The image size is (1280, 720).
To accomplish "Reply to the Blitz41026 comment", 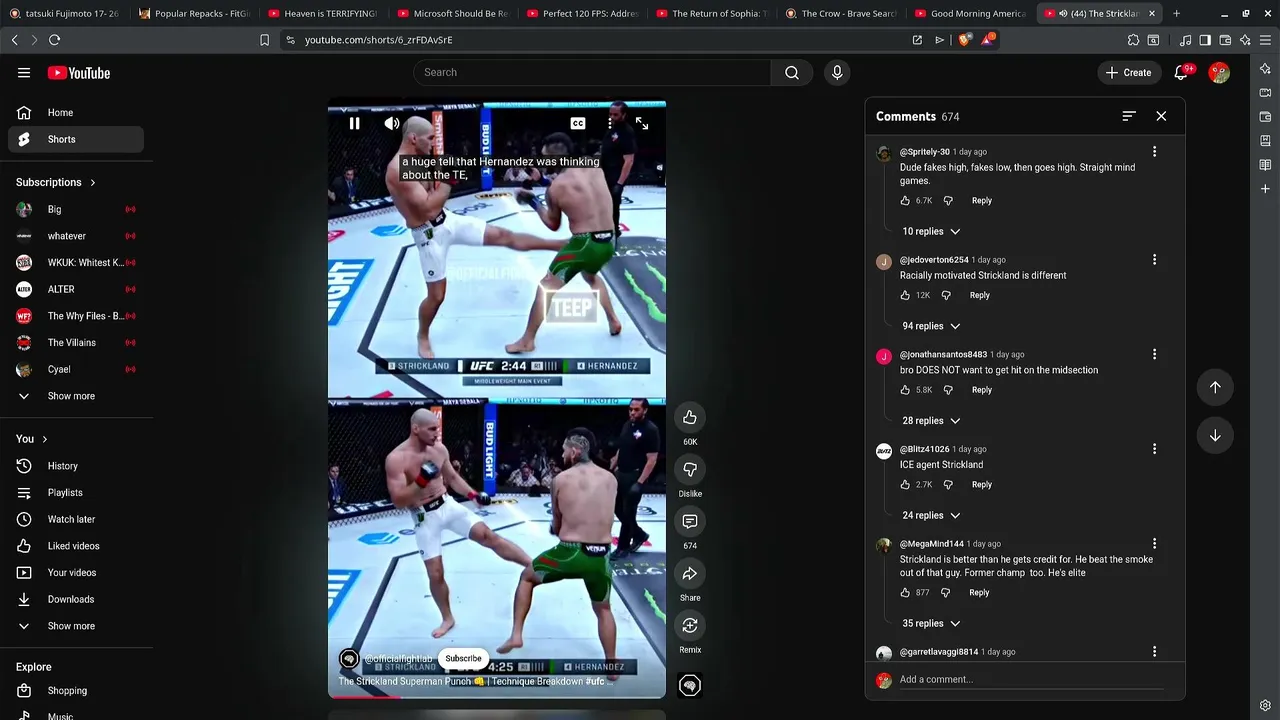I will (x=982, y=485).
